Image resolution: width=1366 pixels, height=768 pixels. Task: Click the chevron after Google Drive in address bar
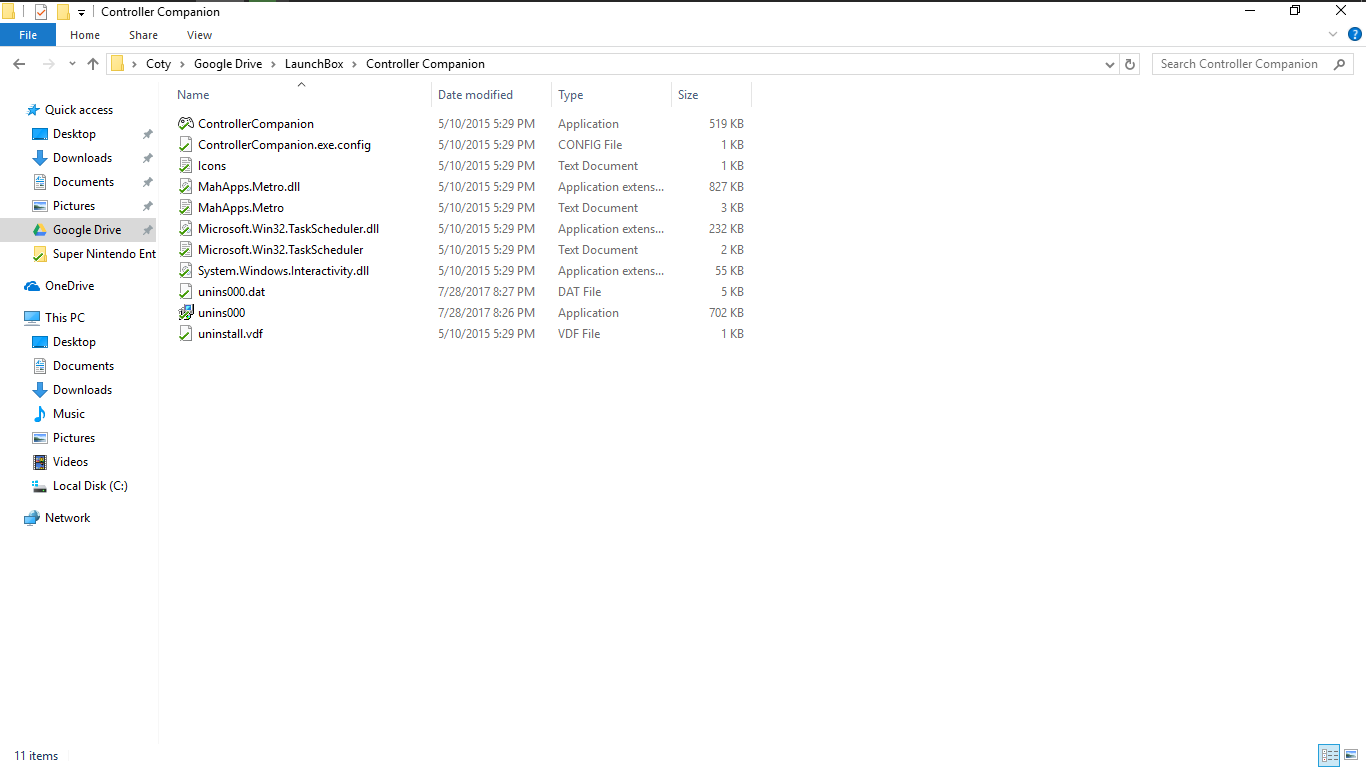(273, 64)
